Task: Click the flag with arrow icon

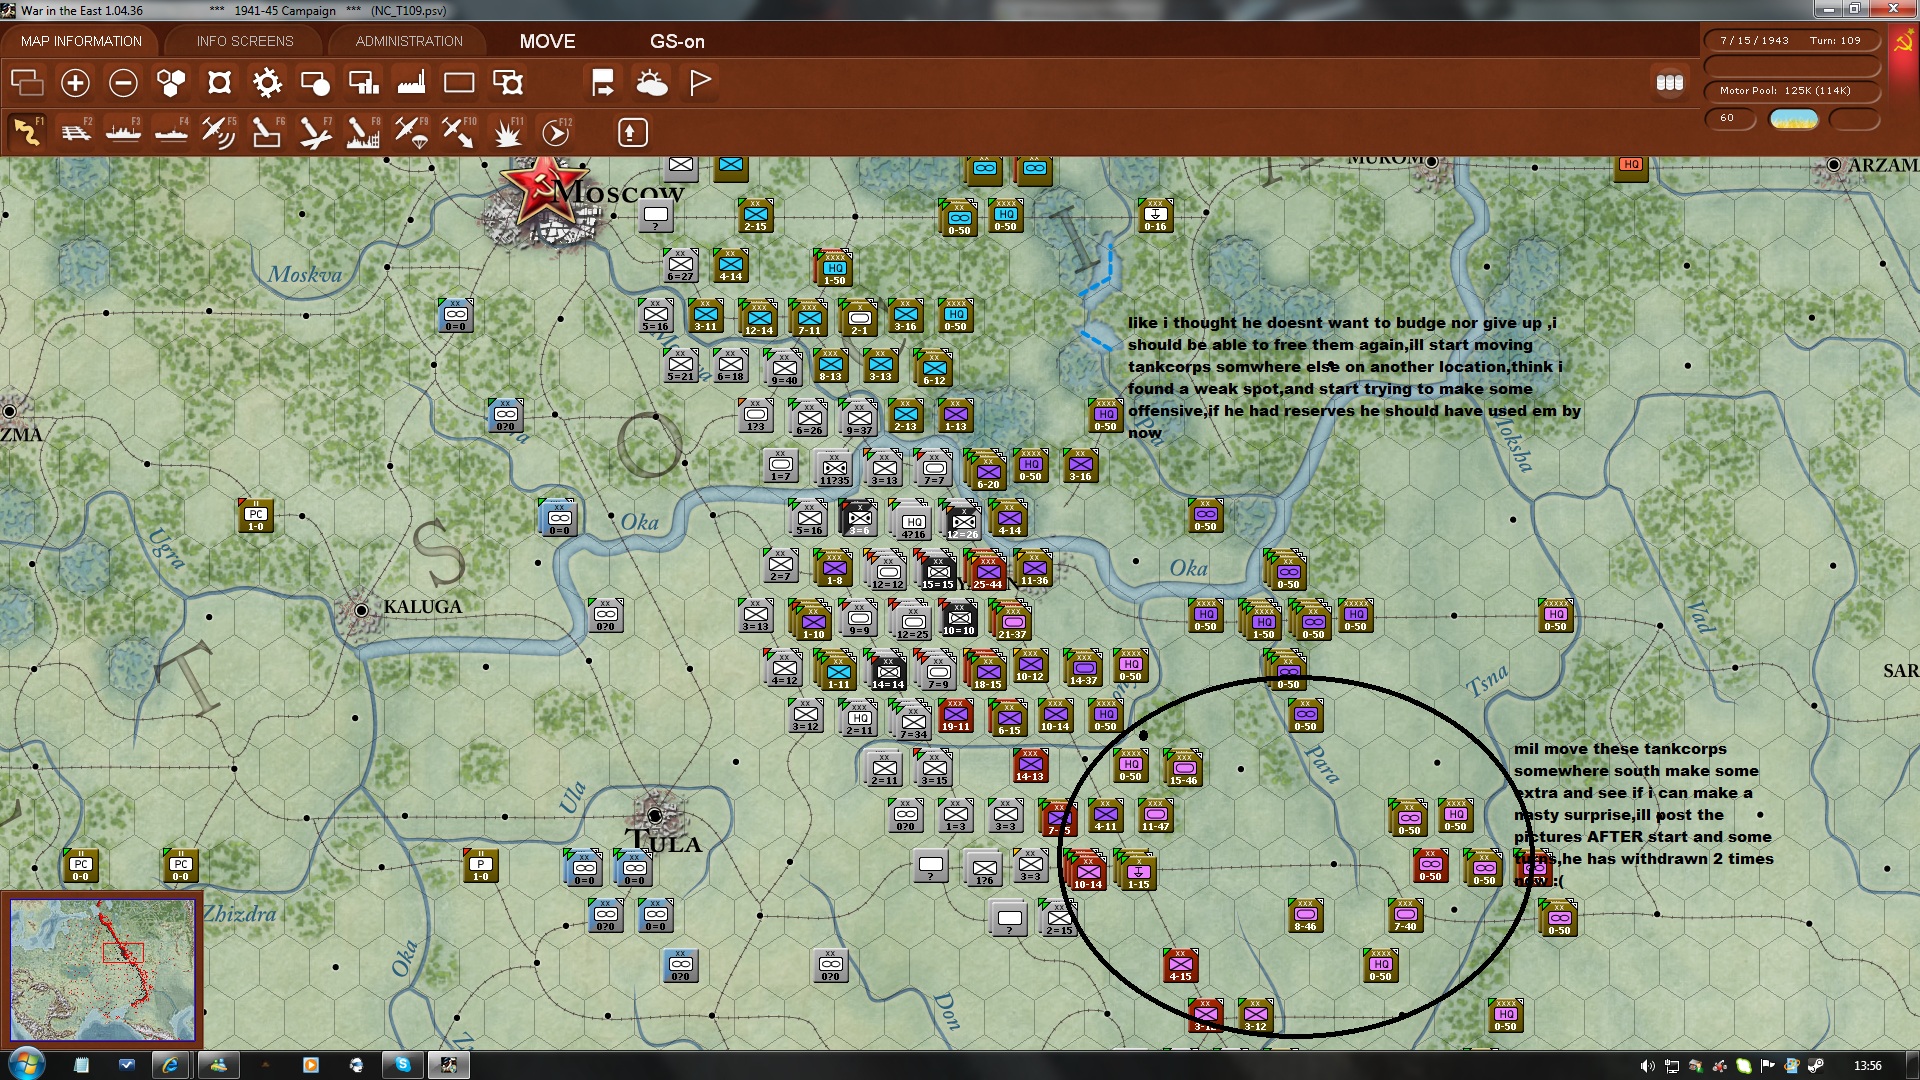Action: 603,83
